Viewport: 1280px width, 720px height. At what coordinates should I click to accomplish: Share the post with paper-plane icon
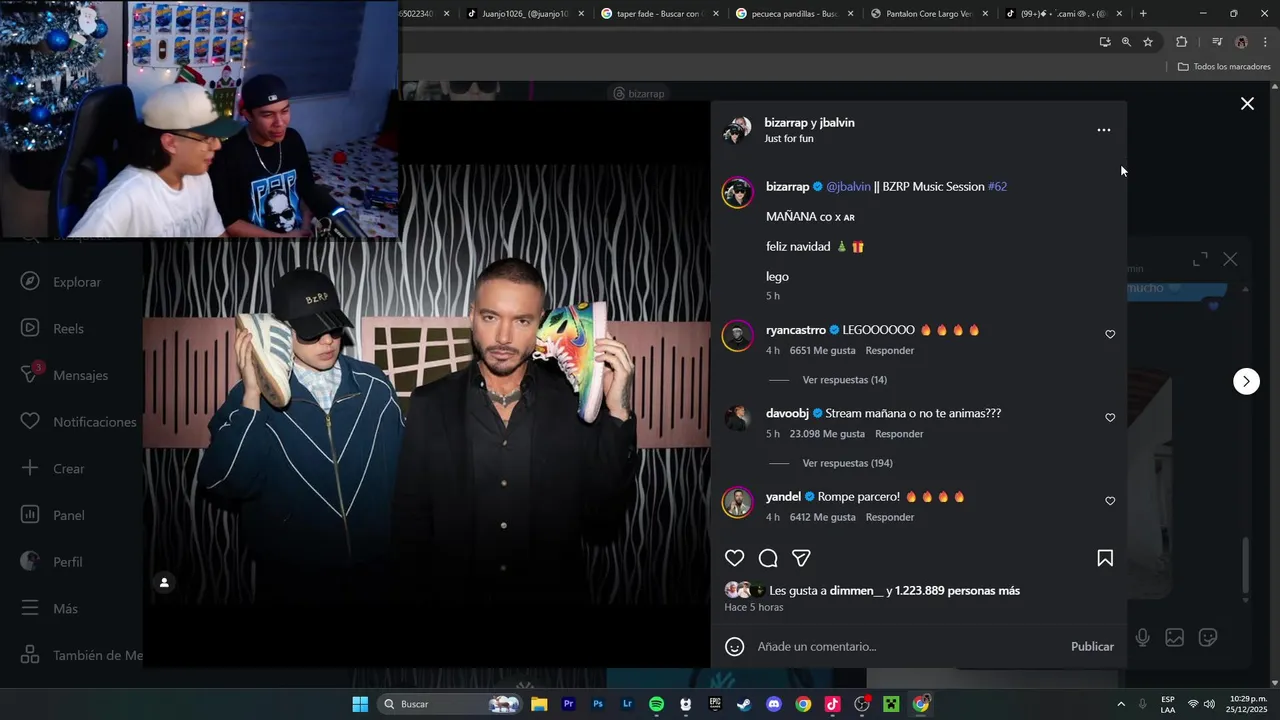pyautogui.click(x=801, y=558)
